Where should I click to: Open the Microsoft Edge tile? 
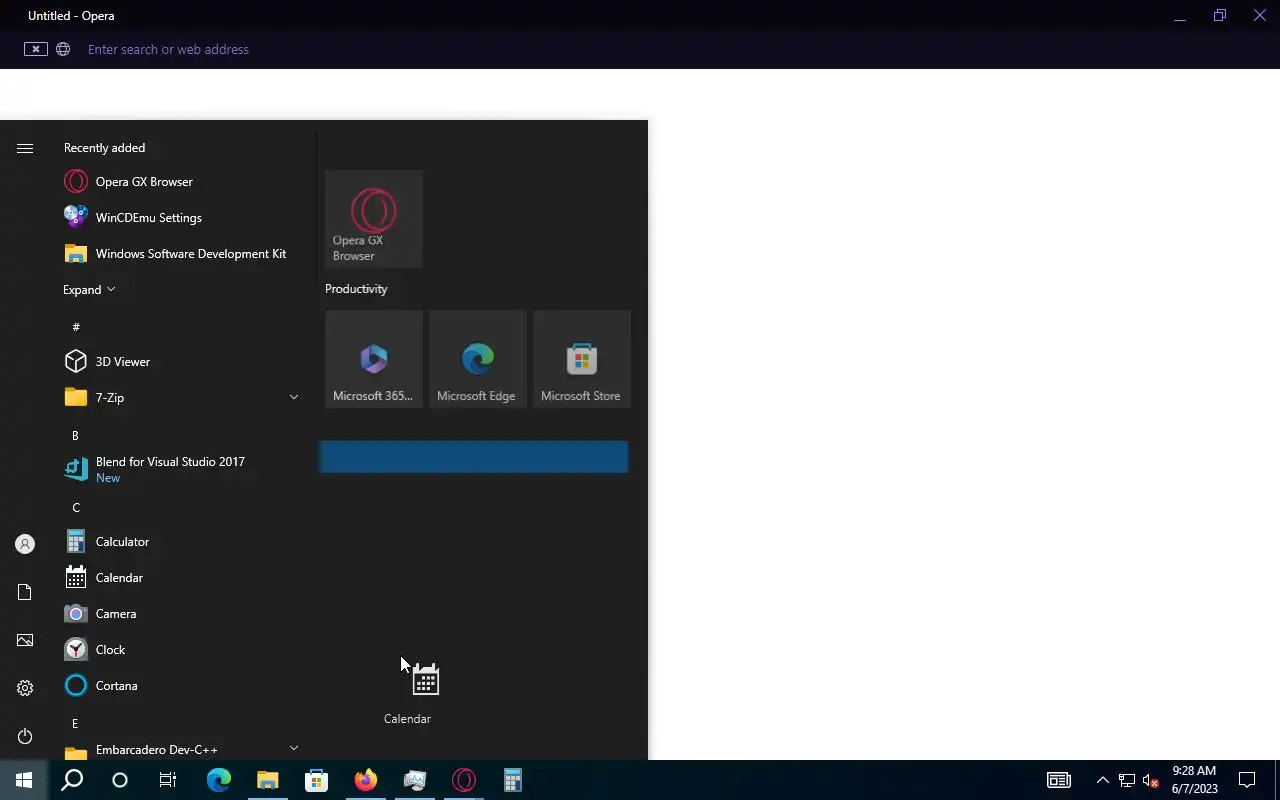pyautogui.click(x=478, y=359)
